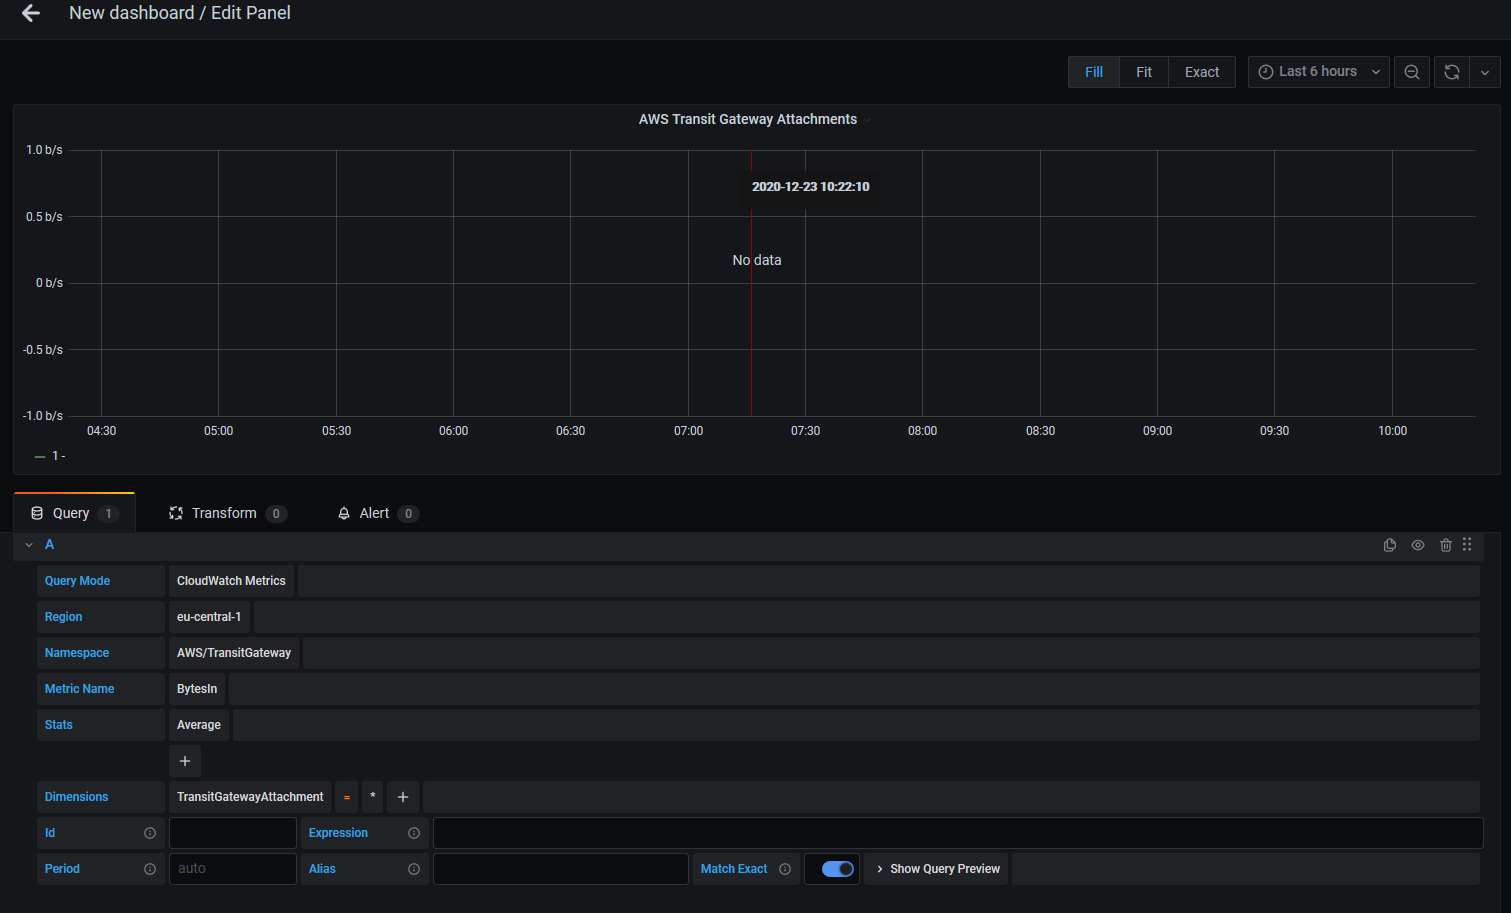This screenshot has width=1511, height=913.
Task: Open CloudWatch Metrics query mode dropdown
Action: point(231,581)
